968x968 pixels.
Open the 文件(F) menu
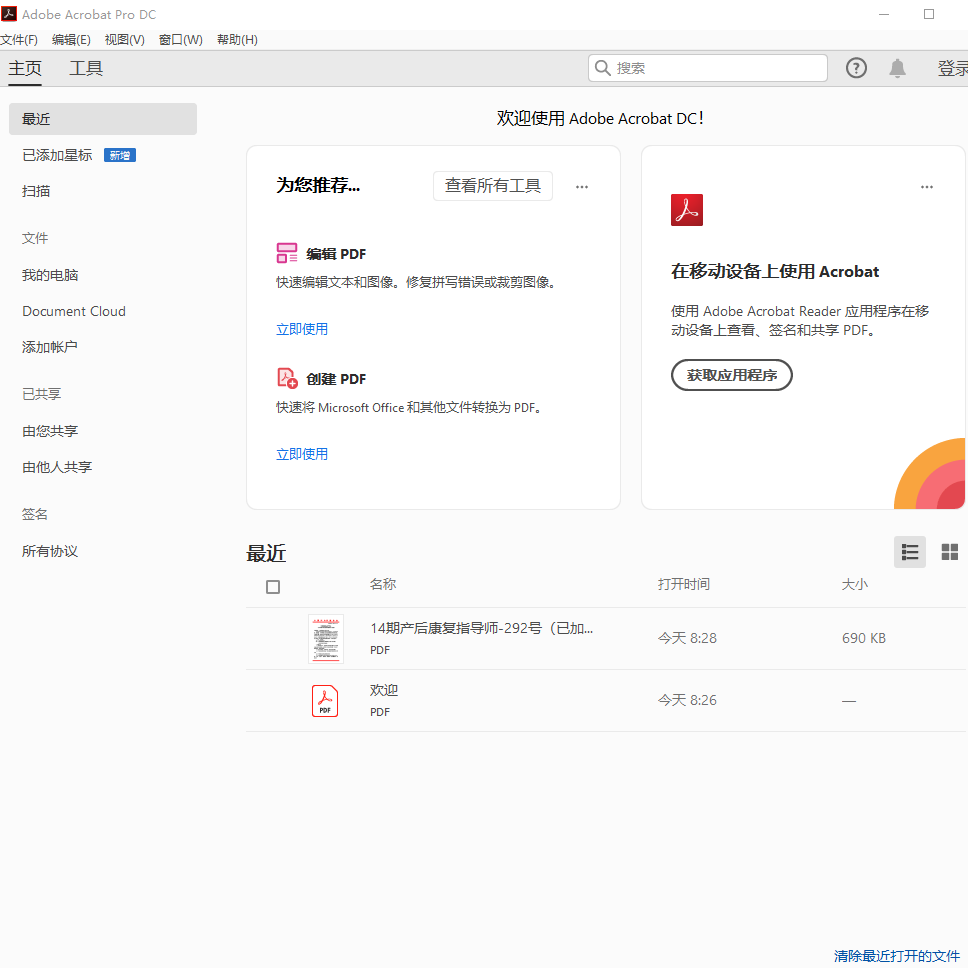click(x=19, y=40)
